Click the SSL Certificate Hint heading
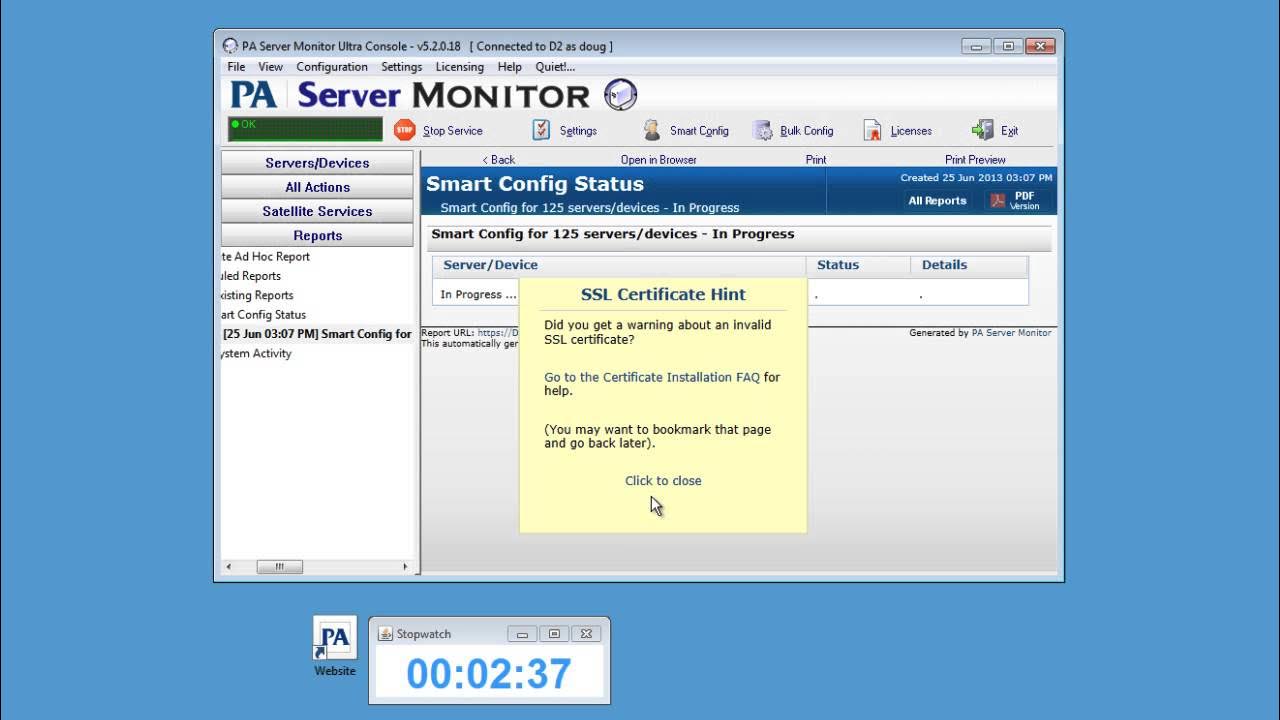 (x=663, y=294)
